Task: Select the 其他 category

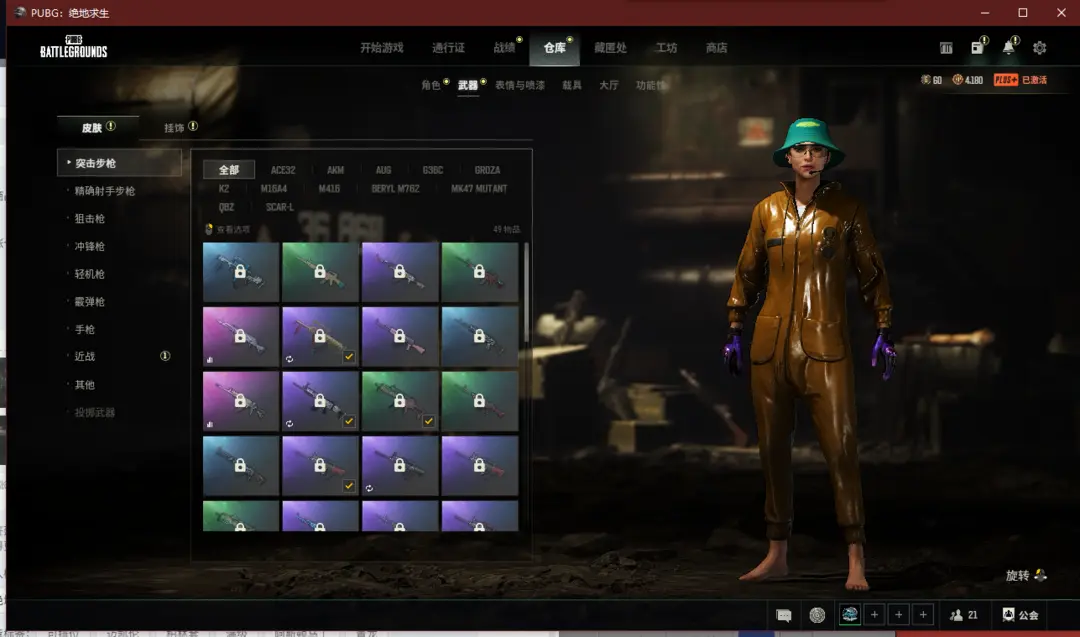Action: point(85,385)
